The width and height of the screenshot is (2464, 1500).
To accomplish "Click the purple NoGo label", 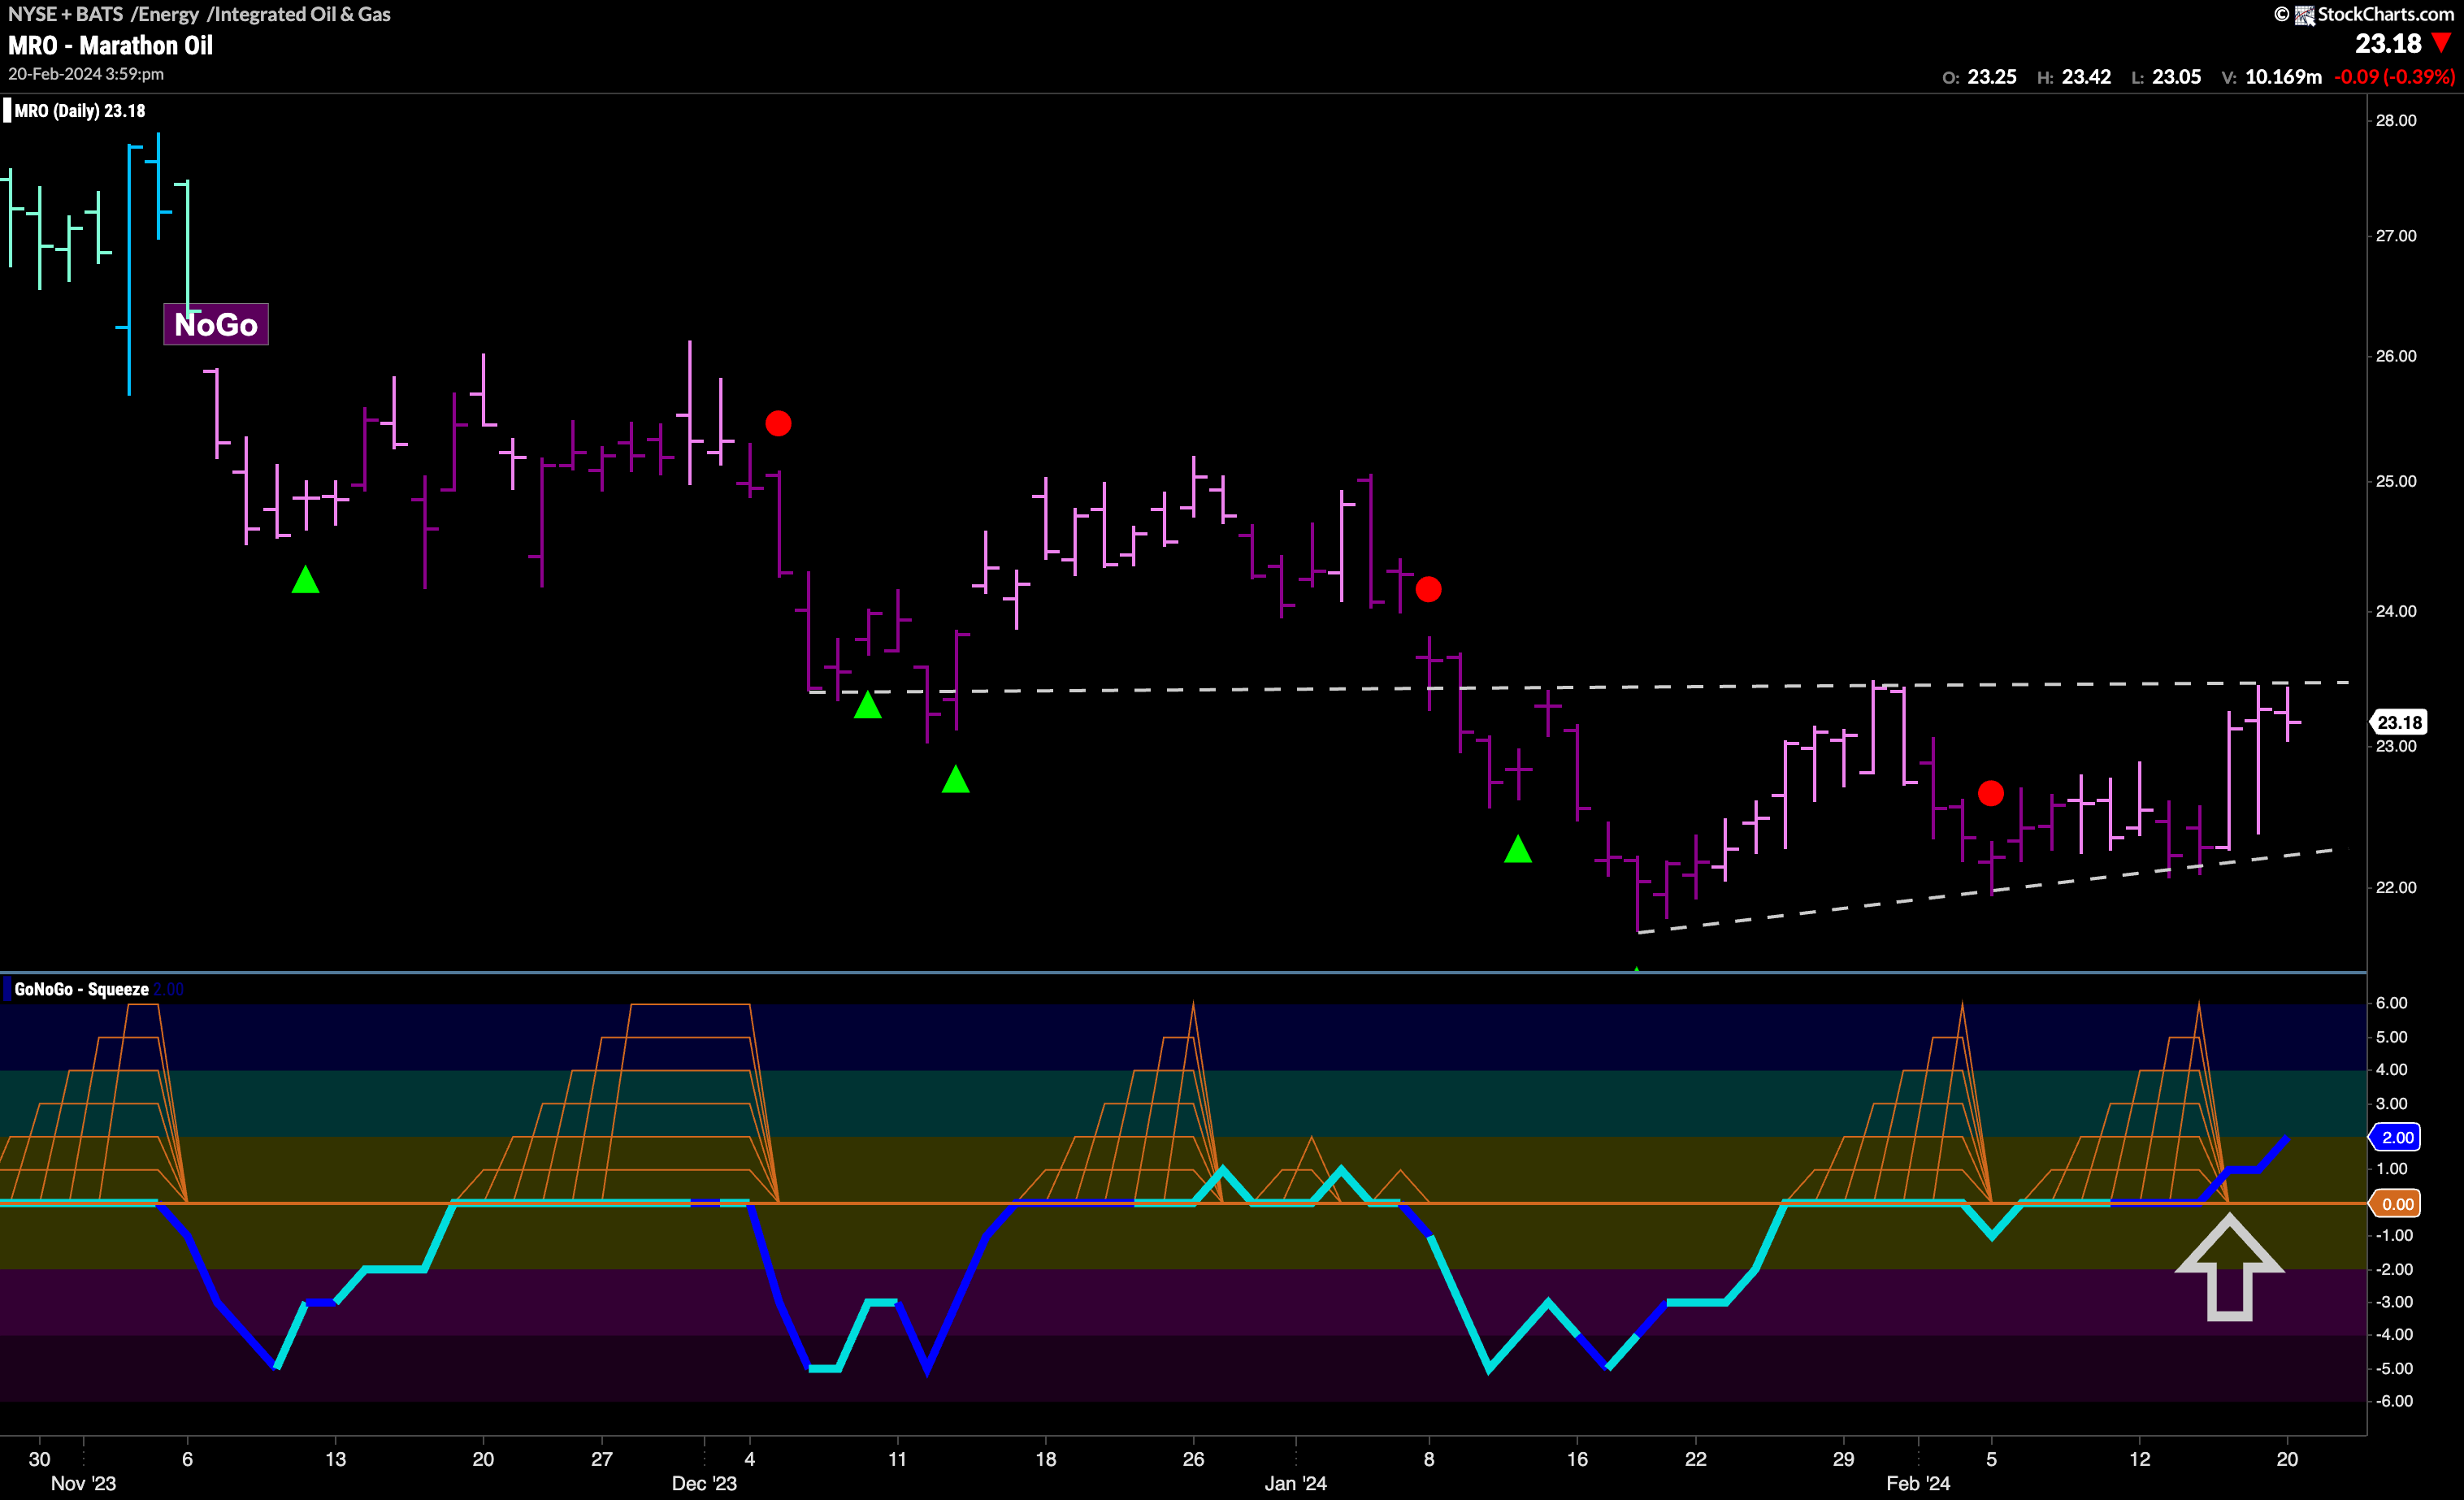I will [x=216, y=324].
